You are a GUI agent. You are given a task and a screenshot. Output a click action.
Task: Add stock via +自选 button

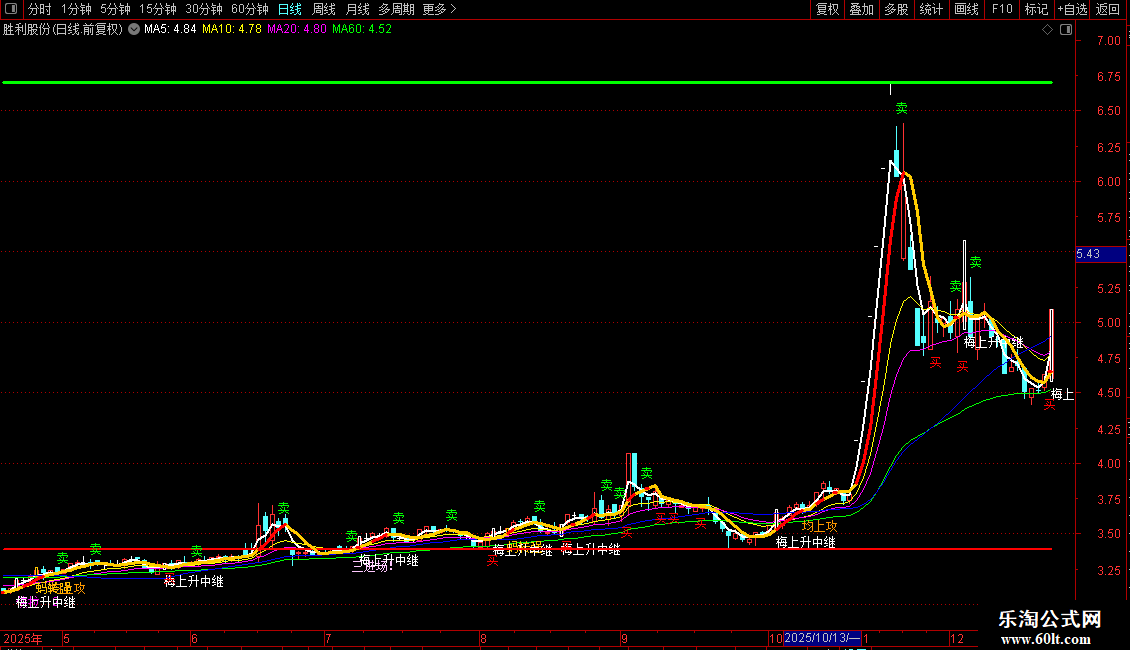[x=1072, y=9]
